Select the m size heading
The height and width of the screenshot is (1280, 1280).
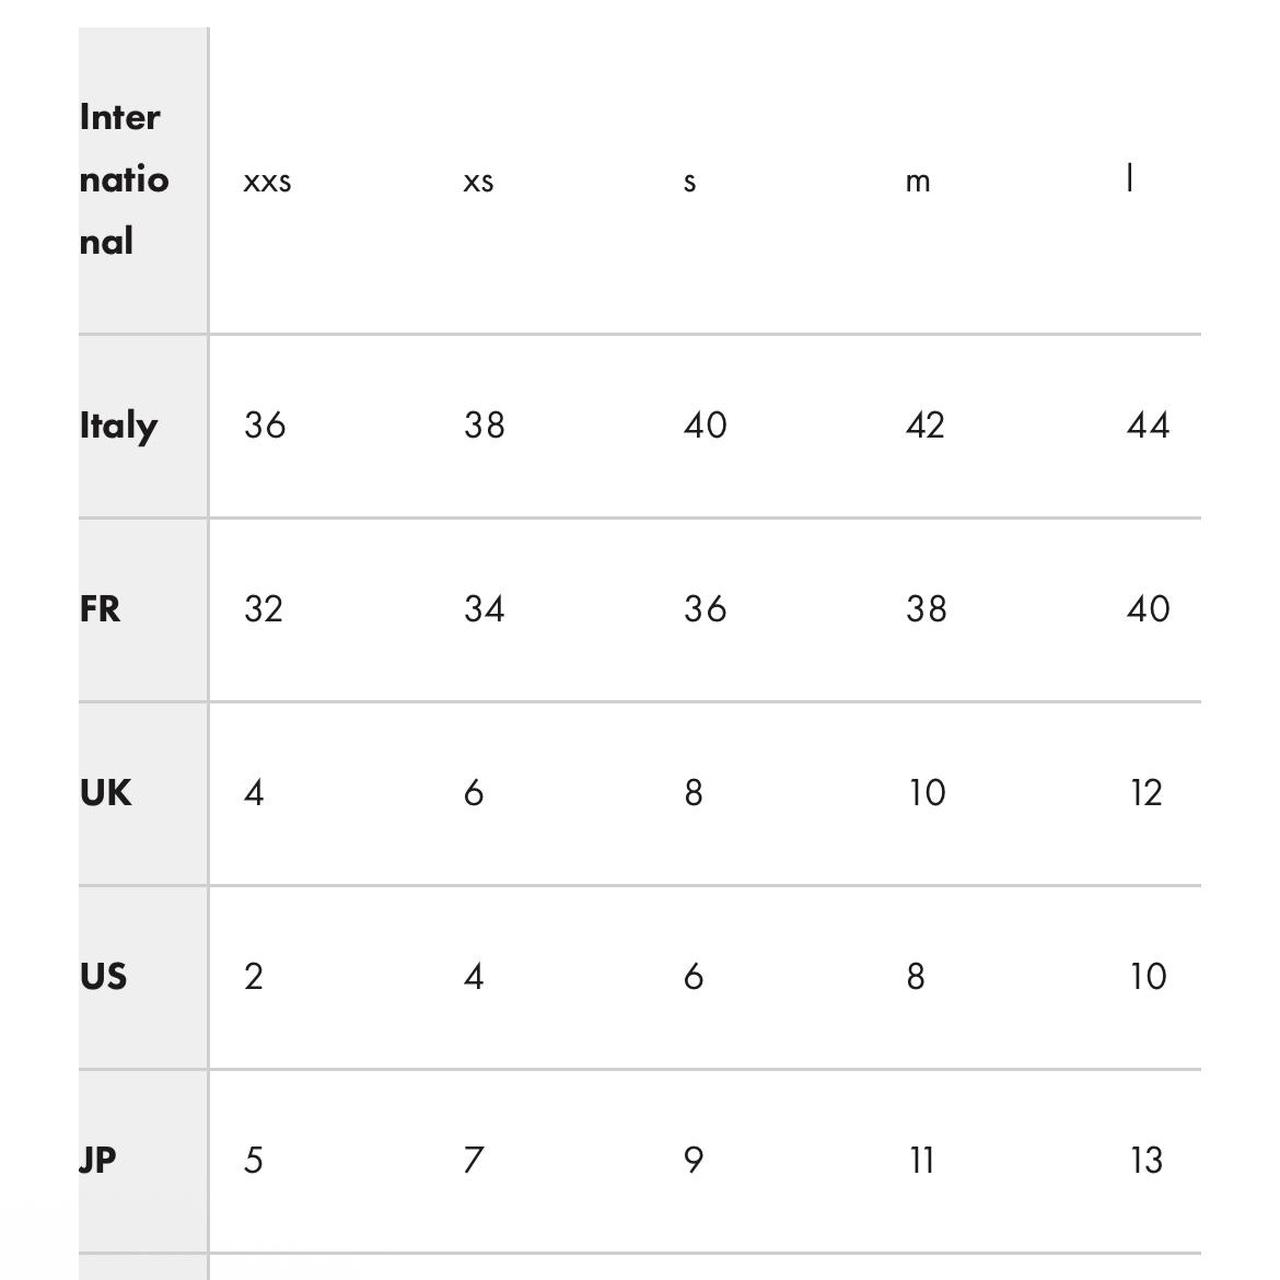point(918,182)
